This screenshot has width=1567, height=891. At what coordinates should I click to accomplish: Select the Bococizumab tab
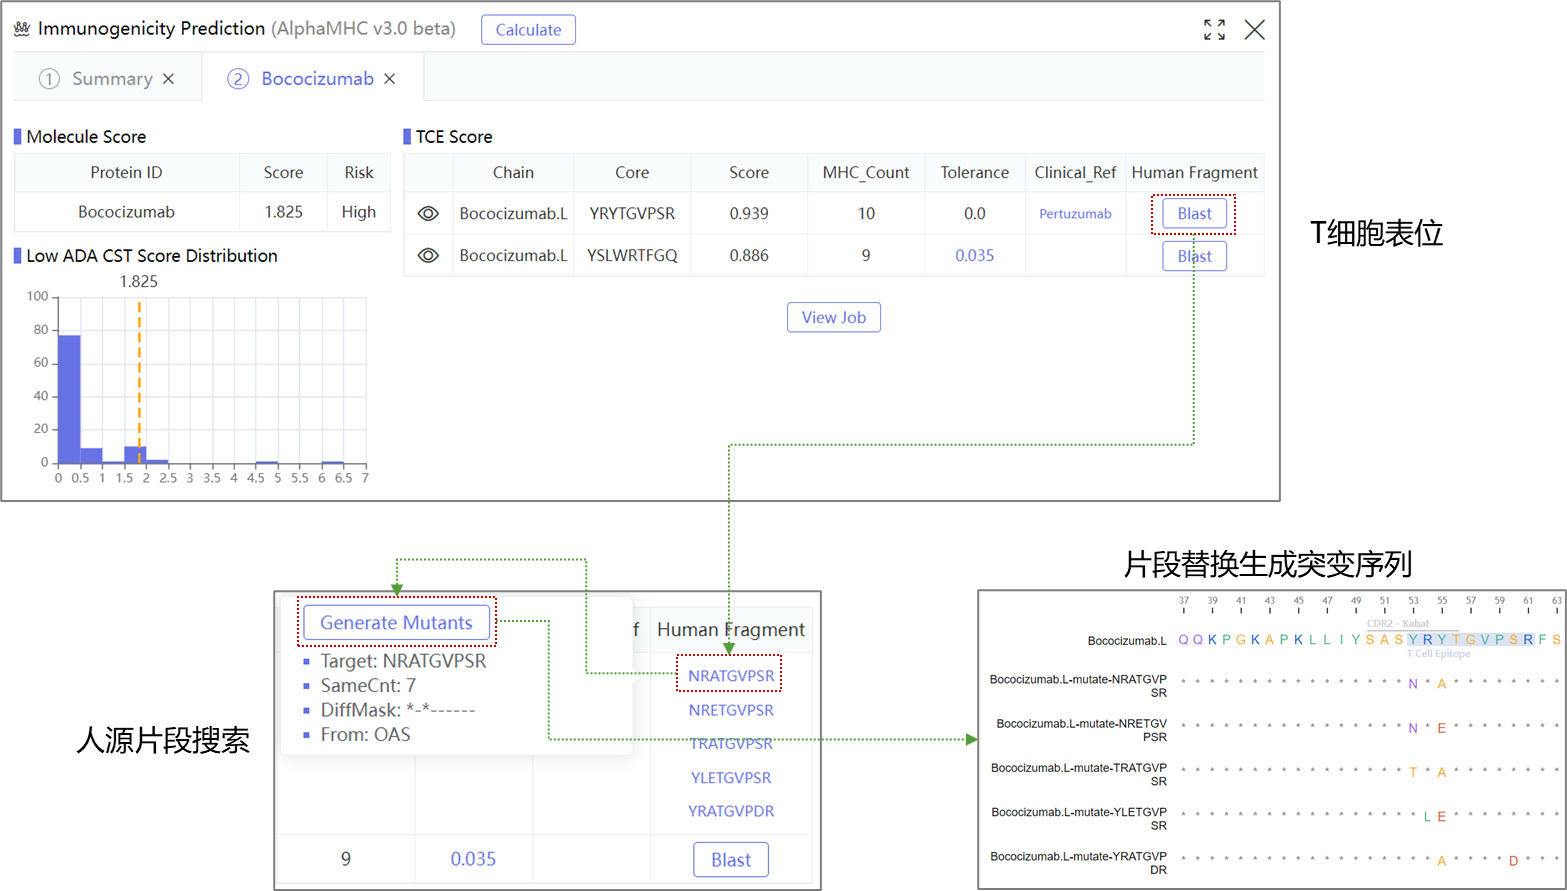316,79
